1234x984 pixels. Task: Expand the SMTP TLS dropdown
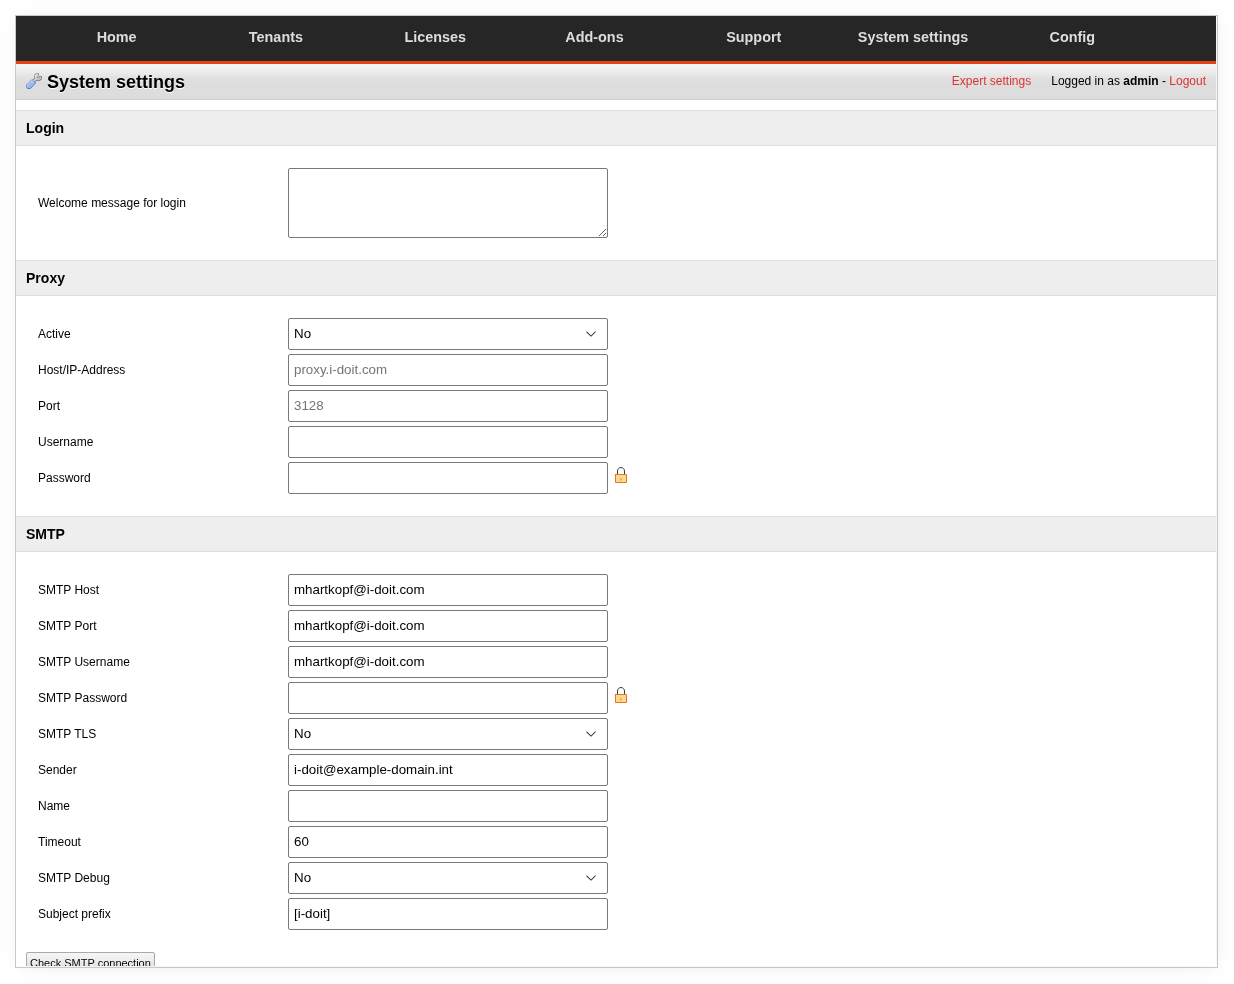(x=447, y=734)
